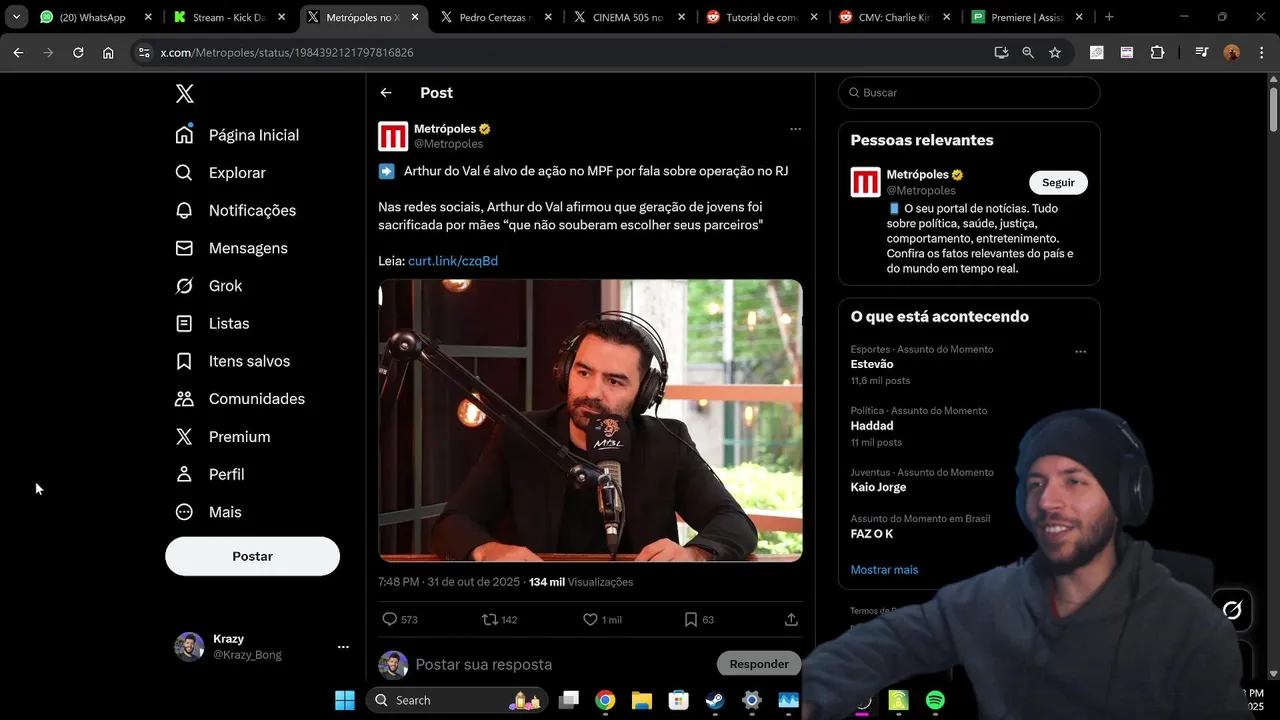
Task: Click the taskbar Search box
Action: point(456,700)
